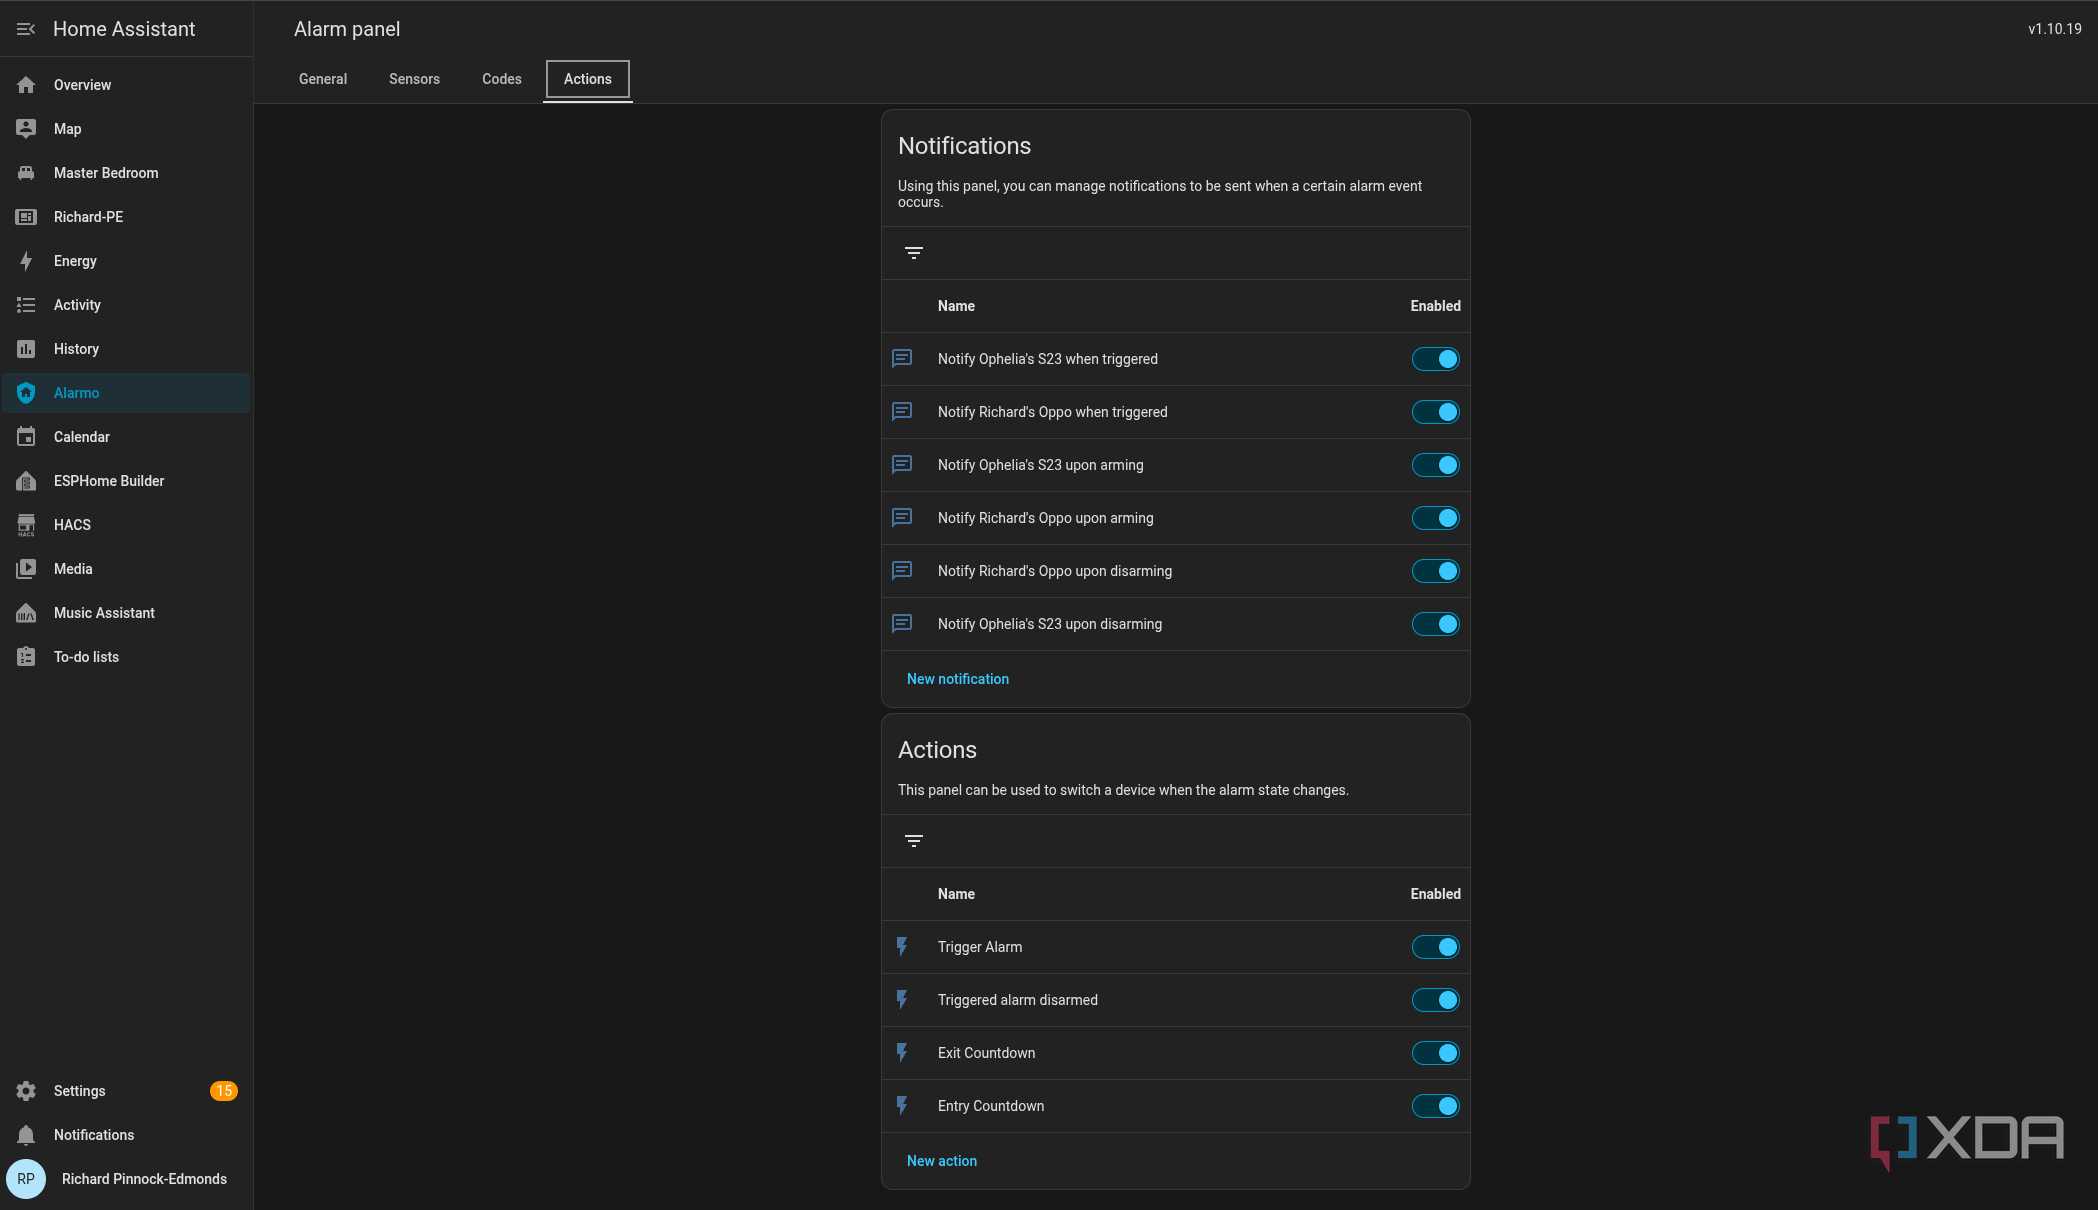2098x1210 pixels.
Task: Disable Notify Richard's Oppo when triggered
Action: tap(1435, 412)
